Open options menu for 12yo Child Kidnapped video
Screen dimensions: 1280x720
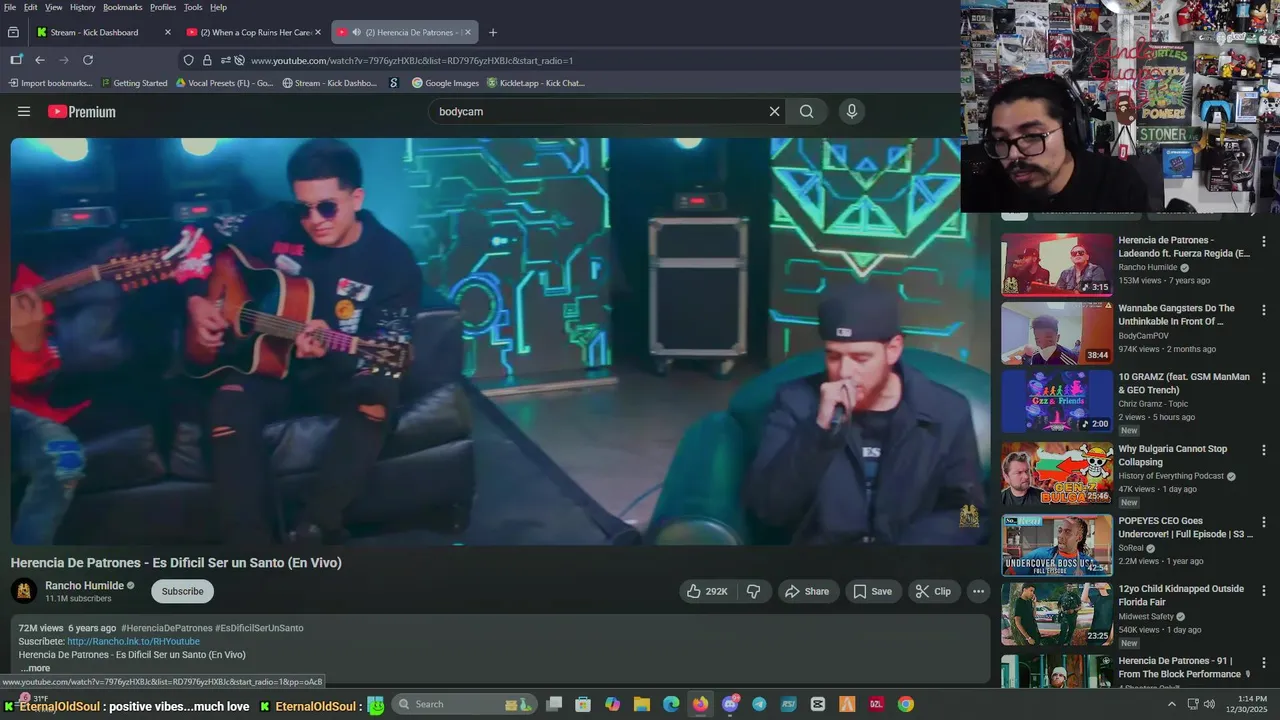pos(1264,590)
